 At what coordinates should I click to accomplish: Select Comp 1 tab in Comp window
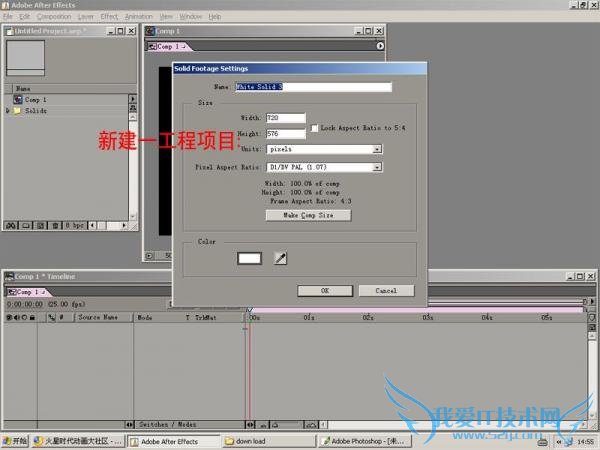pos(168,46)
